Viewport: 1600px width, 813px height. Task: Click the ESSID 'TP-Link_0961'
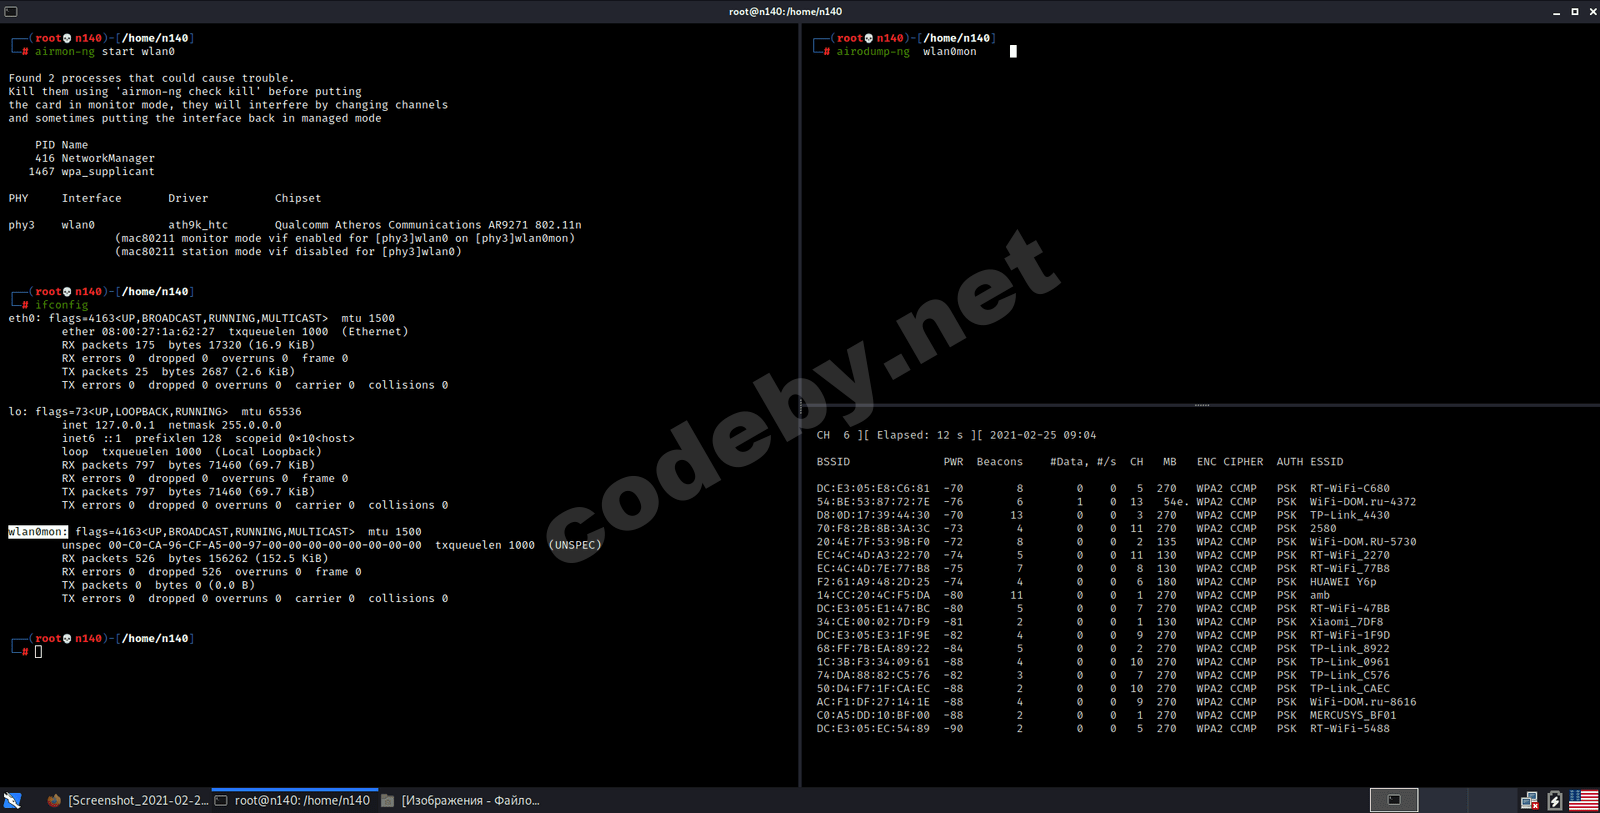[1350, 662]
